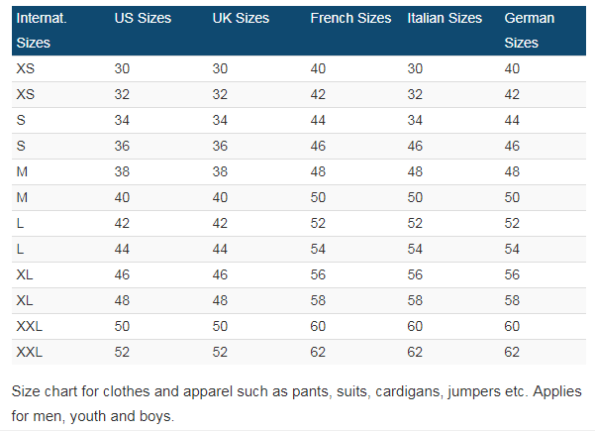595x431 pixels.
Task: Click the Internat. Sizes column header
Action: pyautogui.click(x=41, y=30)
